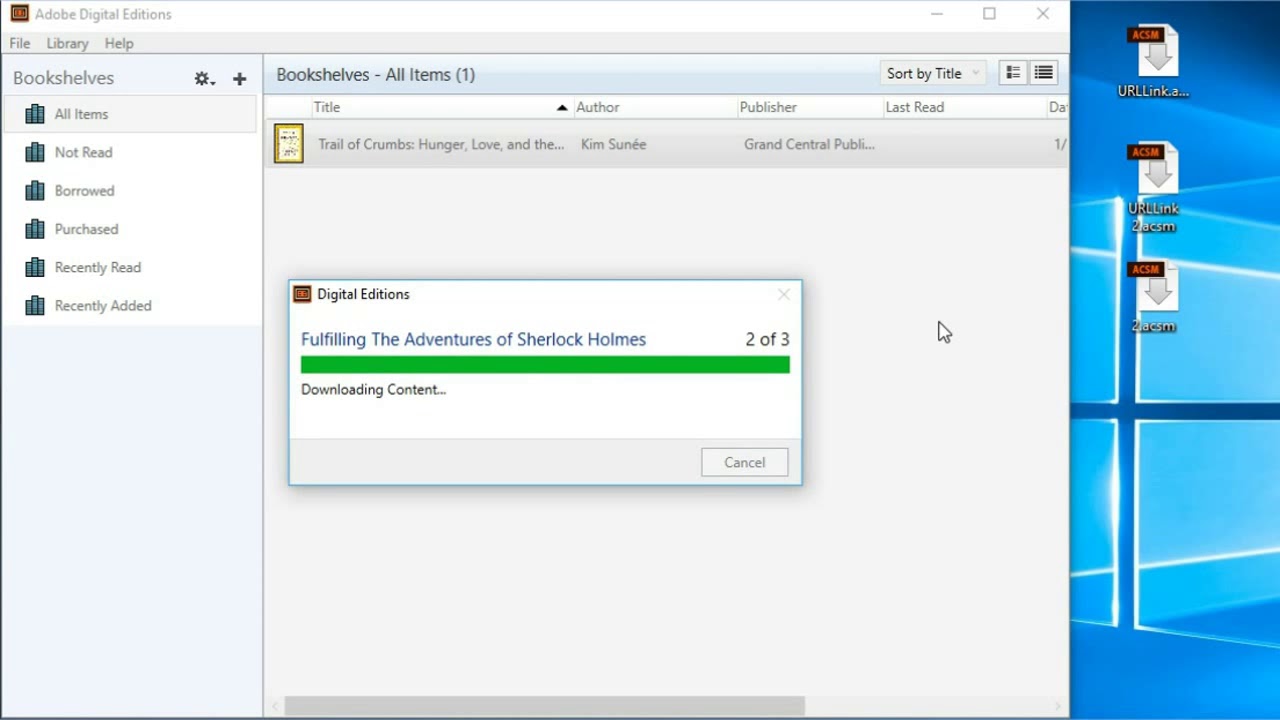Click the scrollbar right arrow
The width and height of the screenshot is (1280, 720).
pos(1059,707)
